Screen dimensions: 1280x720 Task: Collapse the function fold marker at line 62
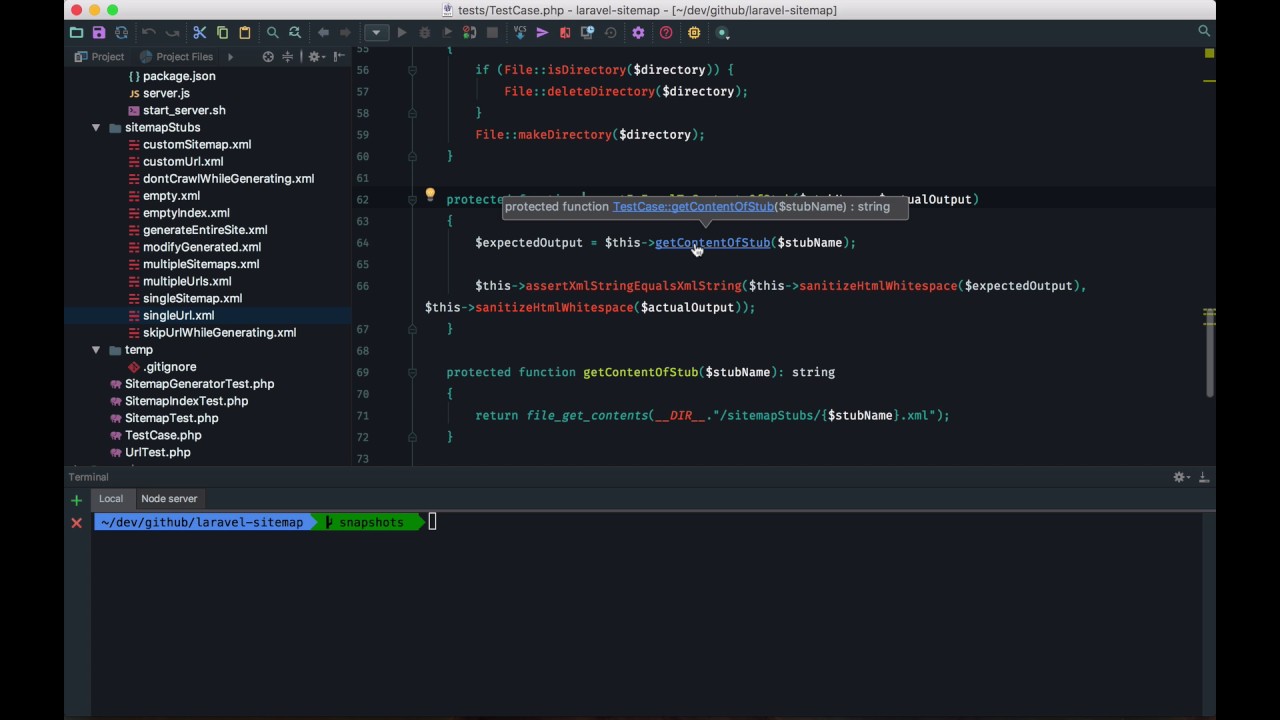(412, 200)
